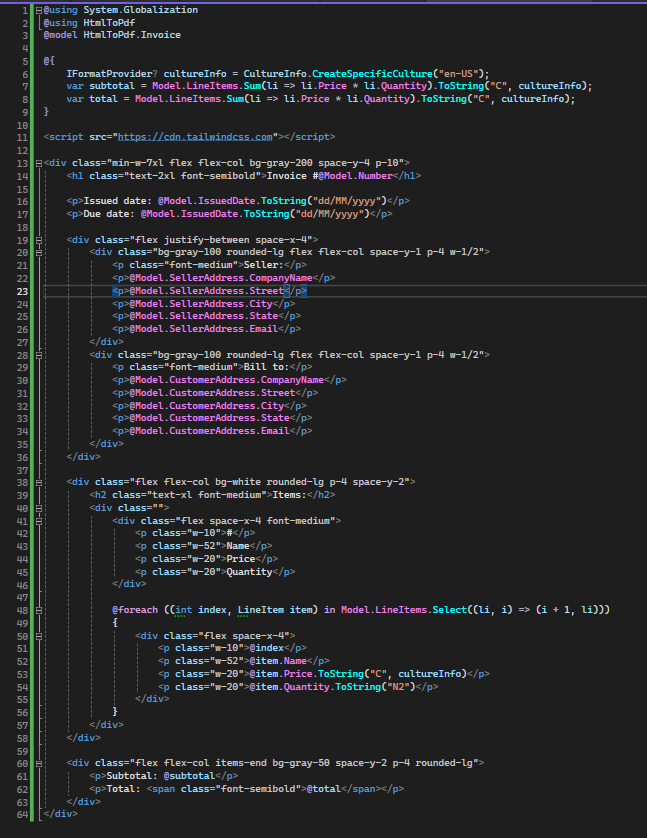
Task: Click @Model.CustomerAddress.CompanyName
Action: pyautogui.click(x=227, y=380)
